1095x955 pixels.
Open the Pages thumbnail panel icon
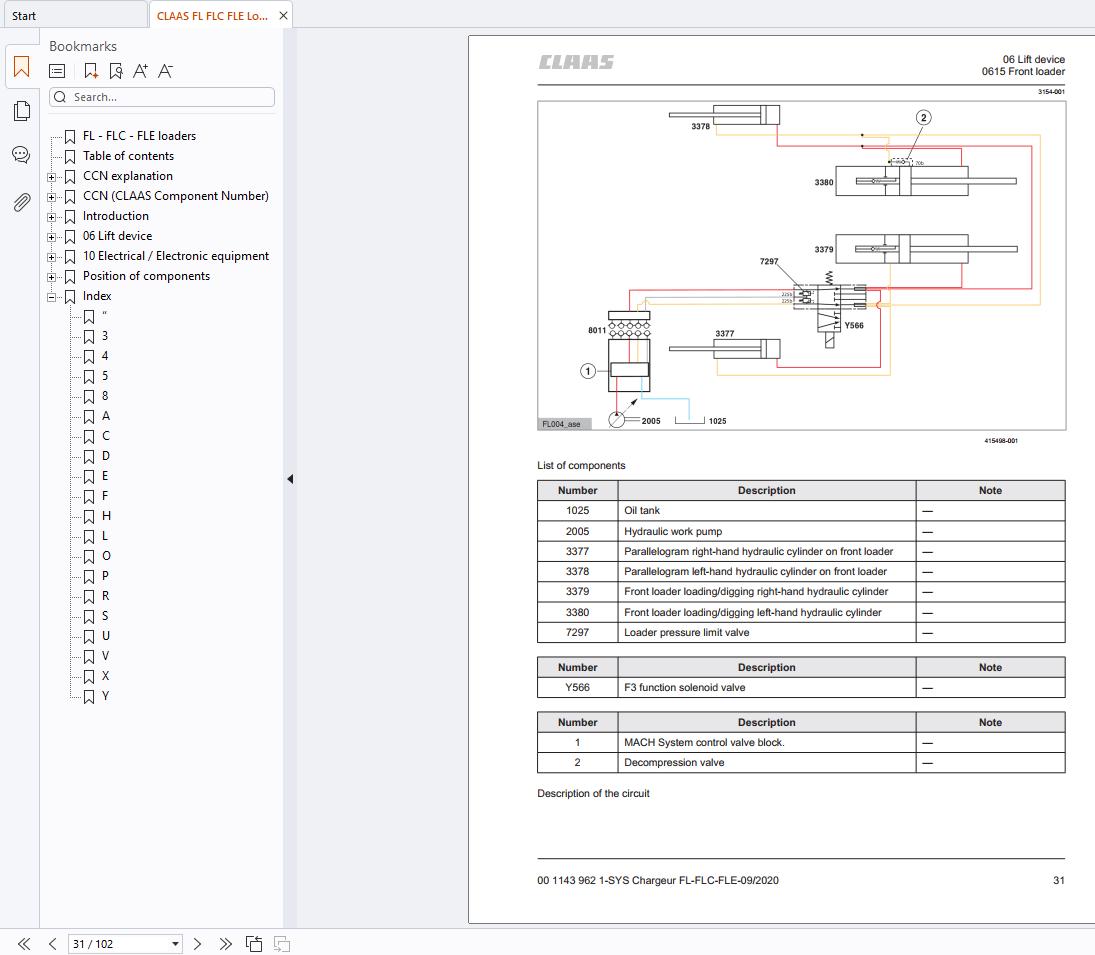[x=21, y=111]
